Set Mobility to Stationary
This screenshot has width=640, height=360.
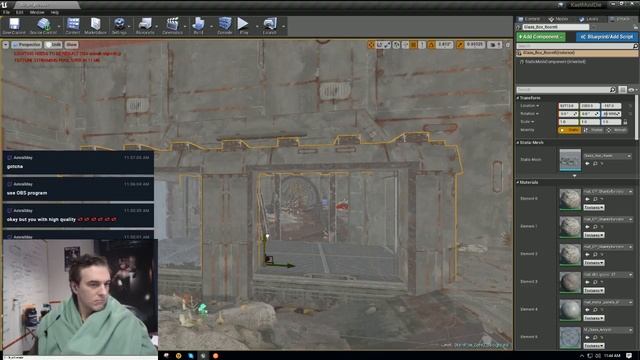(593, 130)
